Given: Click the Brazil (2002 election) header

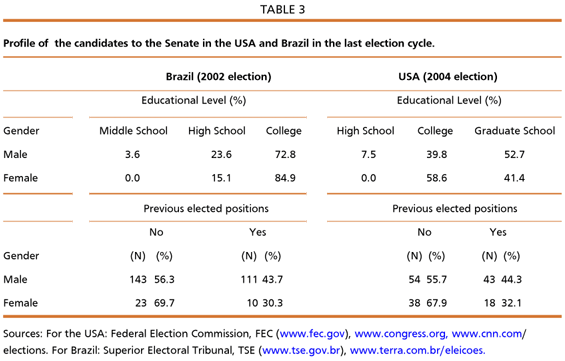Looking at the screenshot, I should click(x=218, y=77).
